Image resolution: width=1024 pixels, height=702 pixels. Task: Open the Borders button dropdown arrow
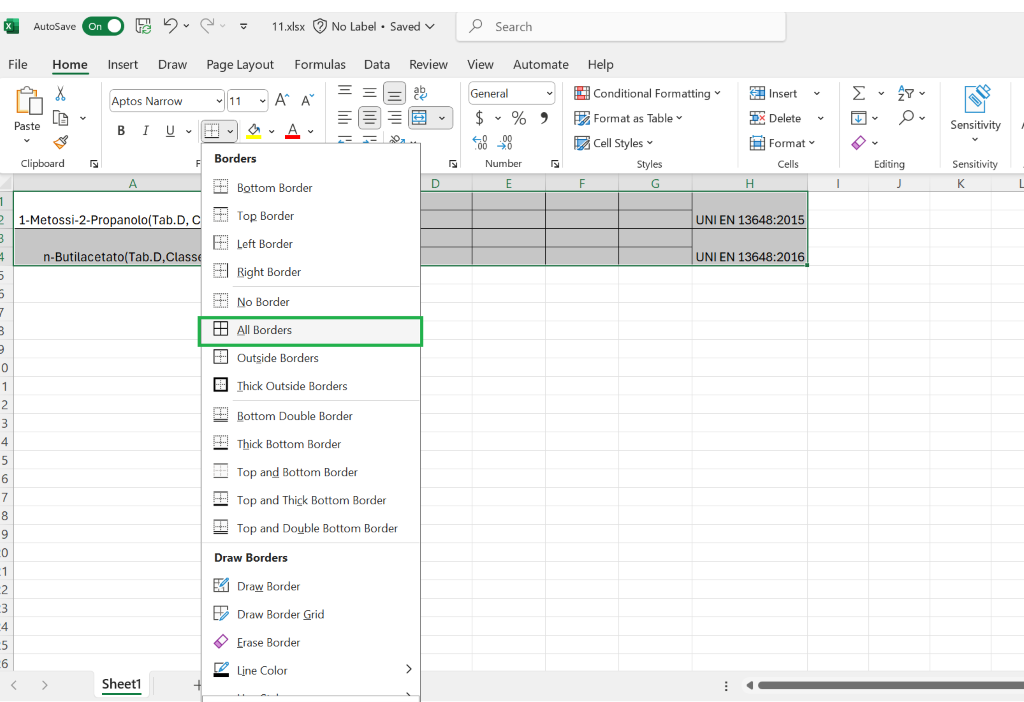[x=230, y=131]
